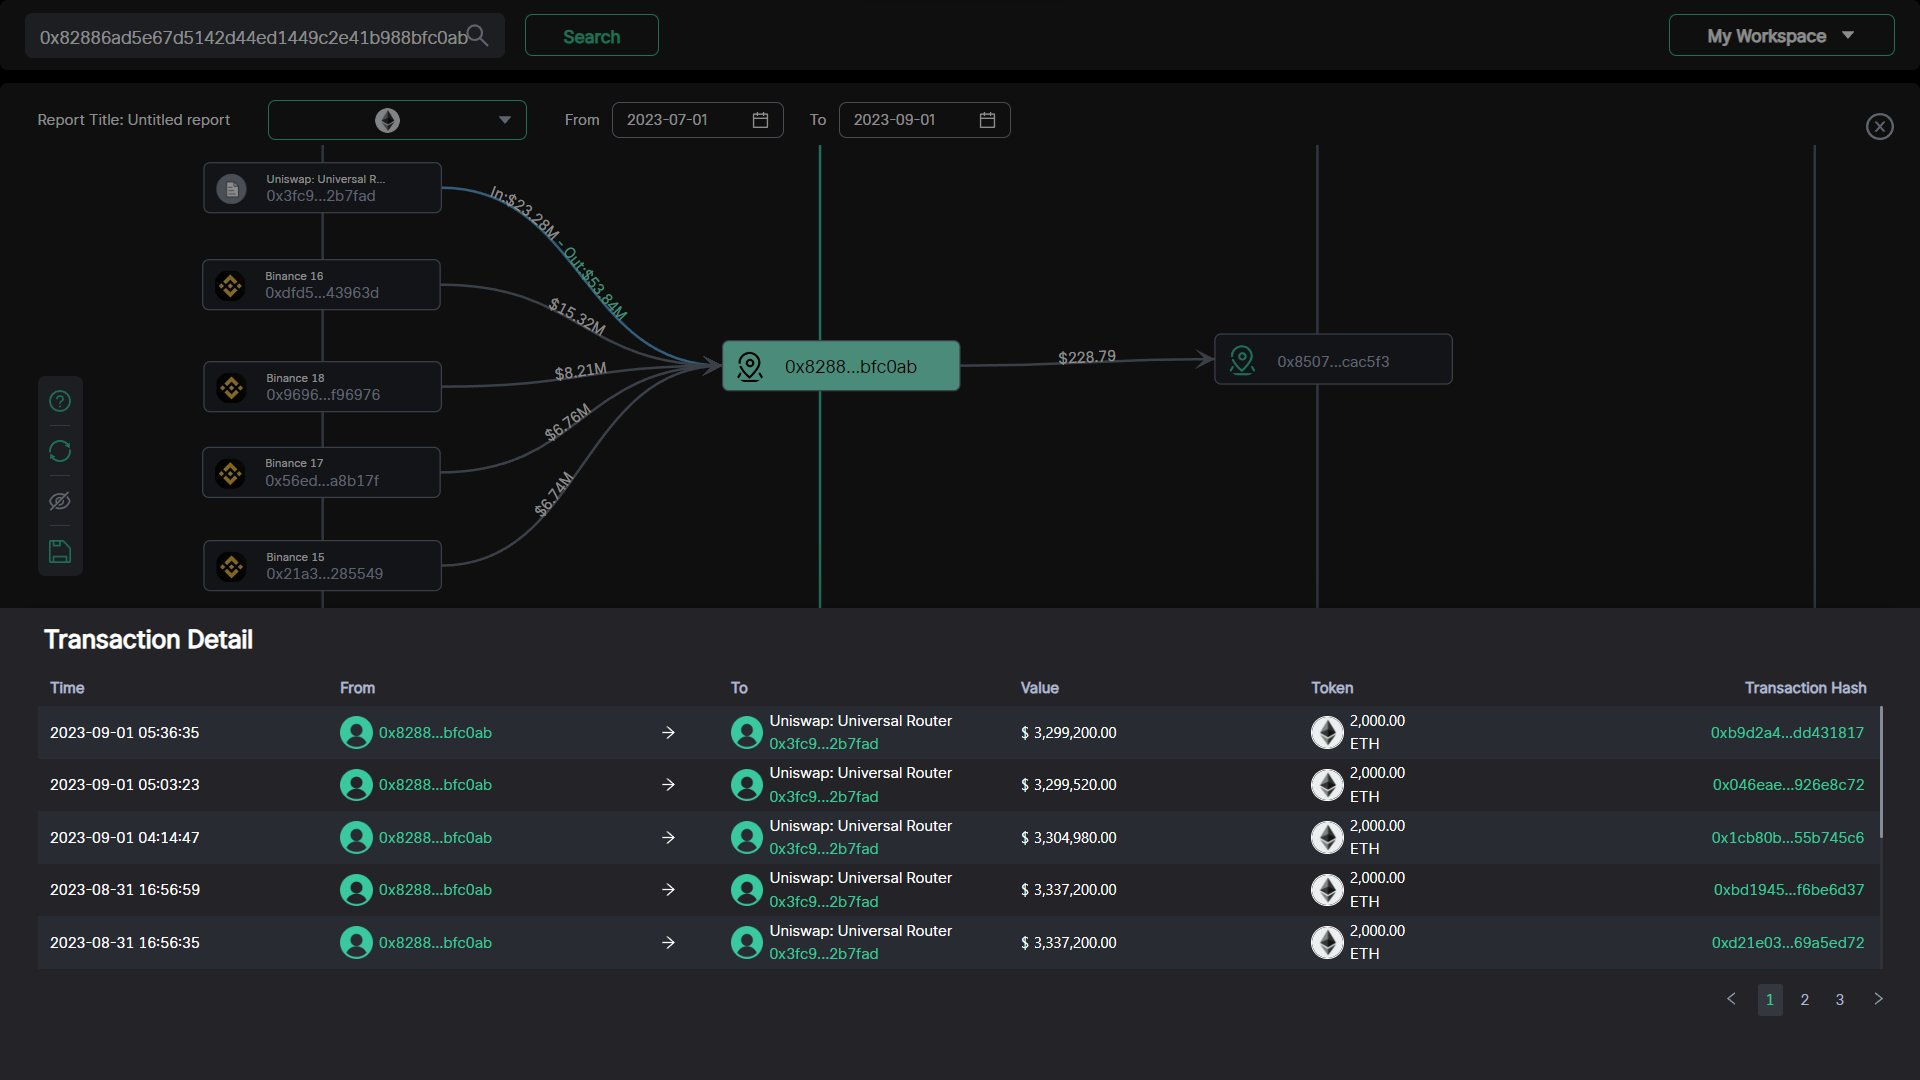Open the From date calendar icon
The image size is (1920, 1080).
[x=760, y=120]
